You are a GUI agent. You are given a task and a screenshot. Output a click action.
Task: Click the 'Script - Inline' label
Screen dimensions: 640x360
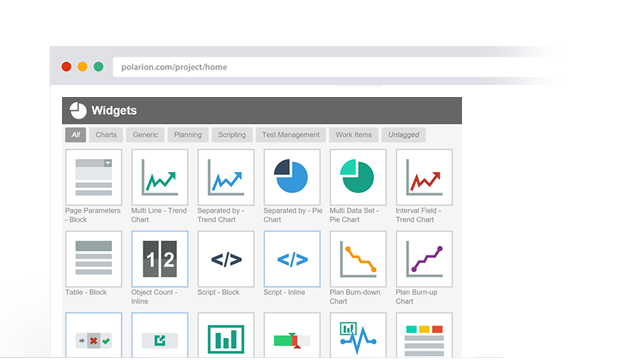point(284,292)
